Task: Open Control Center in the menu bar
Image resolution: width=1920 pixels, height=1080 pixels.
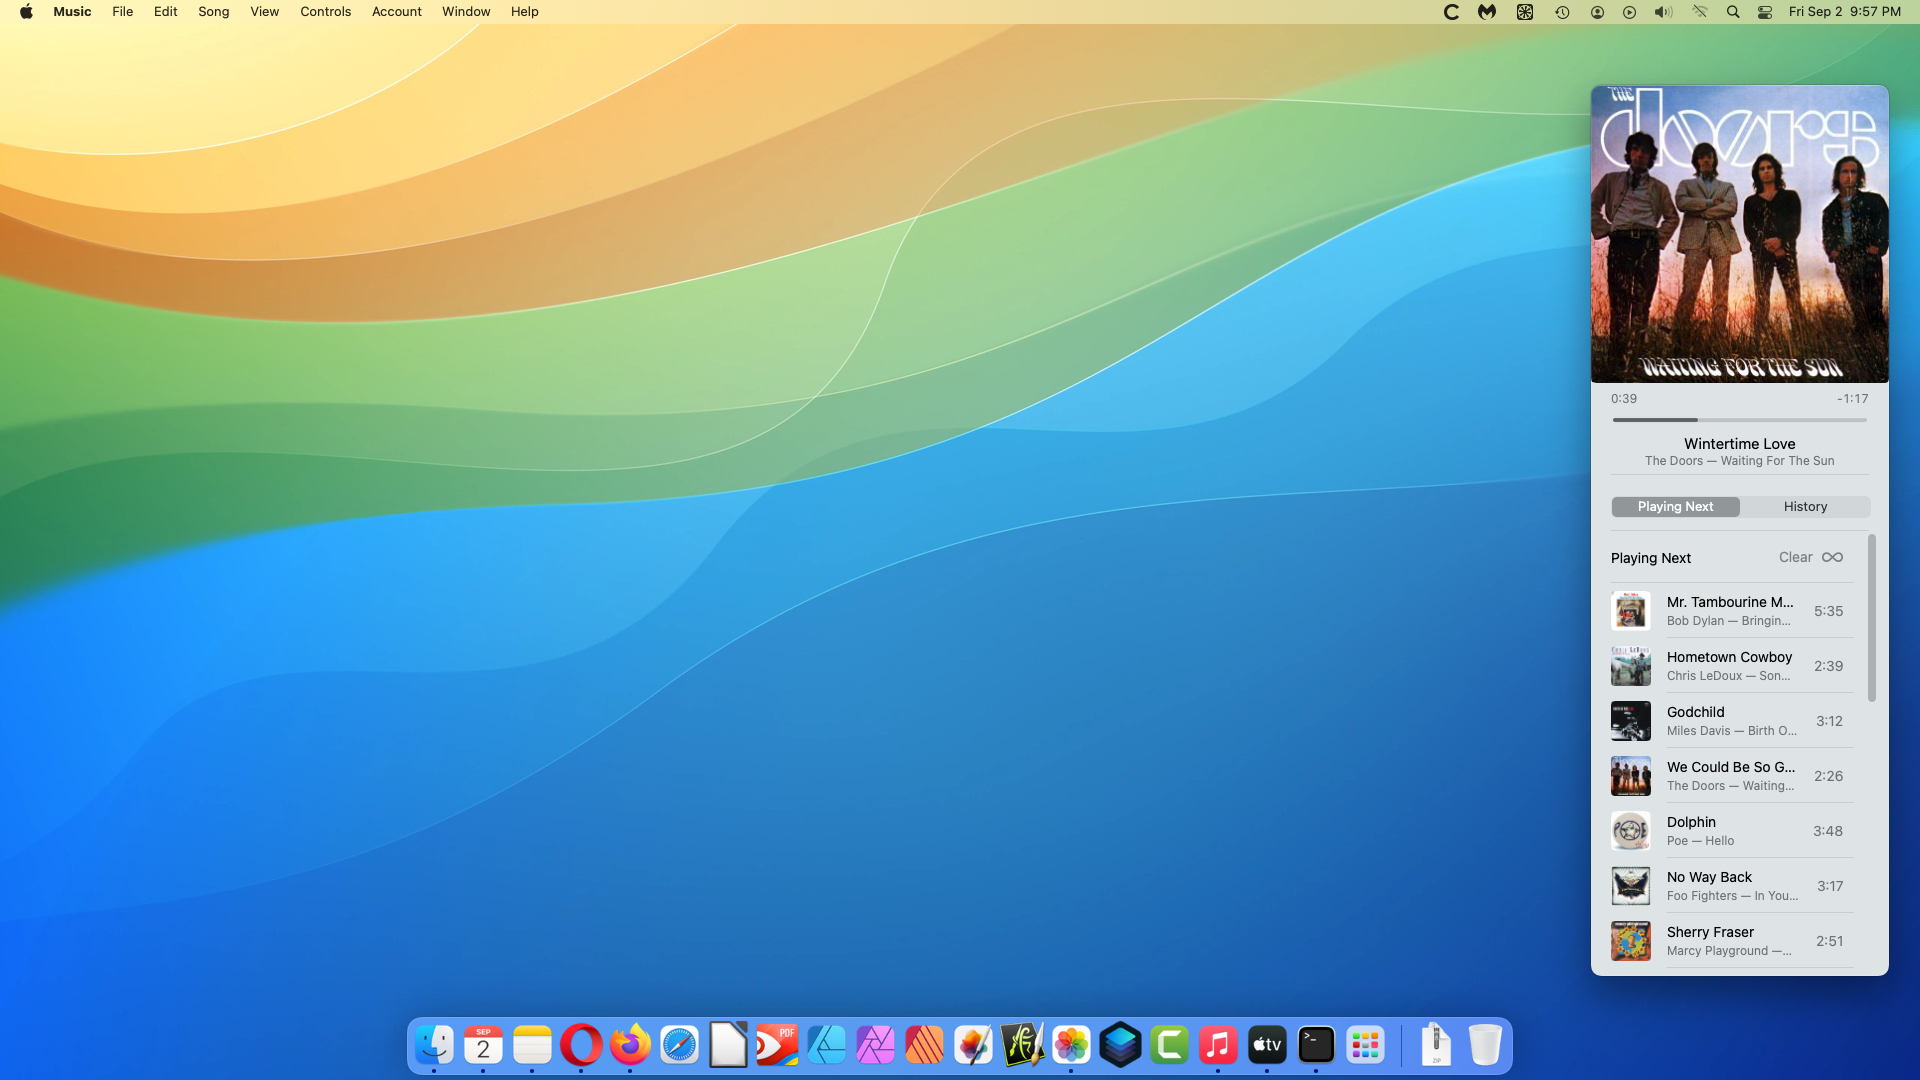Action: (x=1765, y=12)
